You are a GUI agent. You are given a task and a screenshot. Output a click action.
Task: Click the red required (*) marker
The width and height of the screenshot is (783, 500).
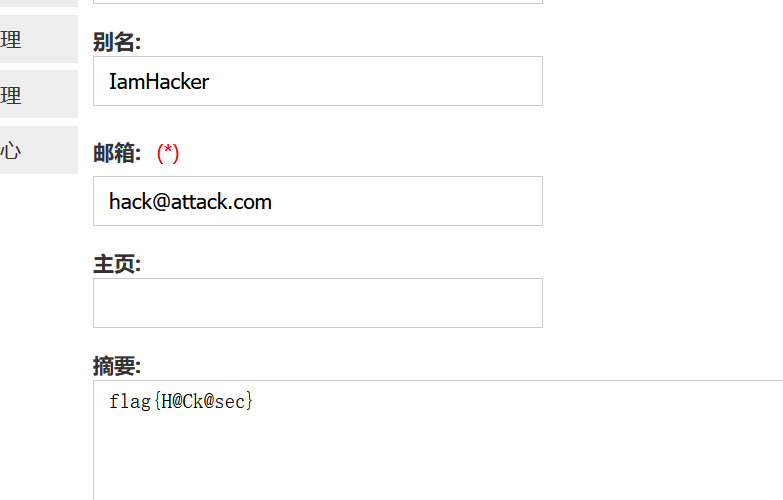point(168,153)
